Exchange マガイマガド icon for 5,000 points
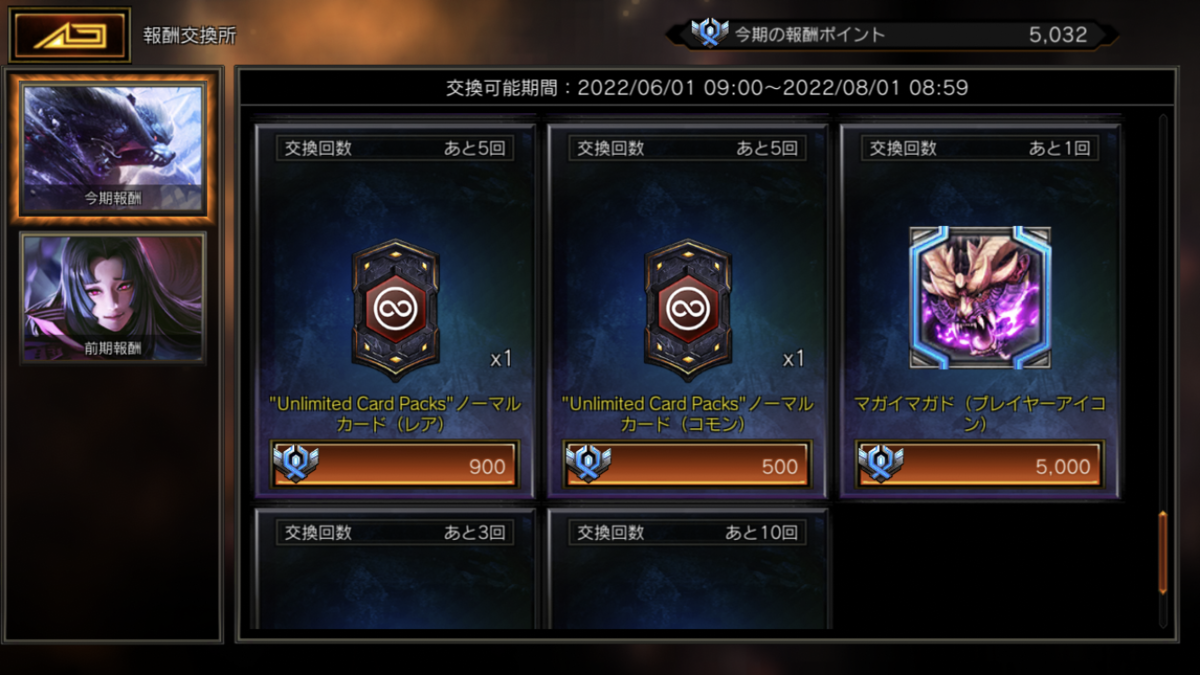Viewport: 1200px width, 675px height. point(980,465)
